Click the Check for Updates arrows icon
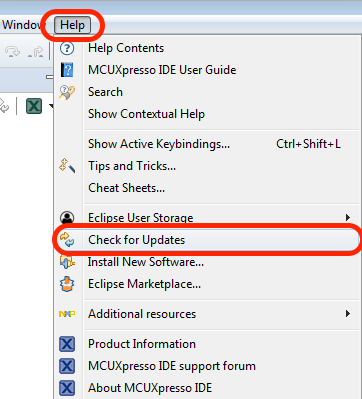362x399 pixels. click(x=67, y=240)
